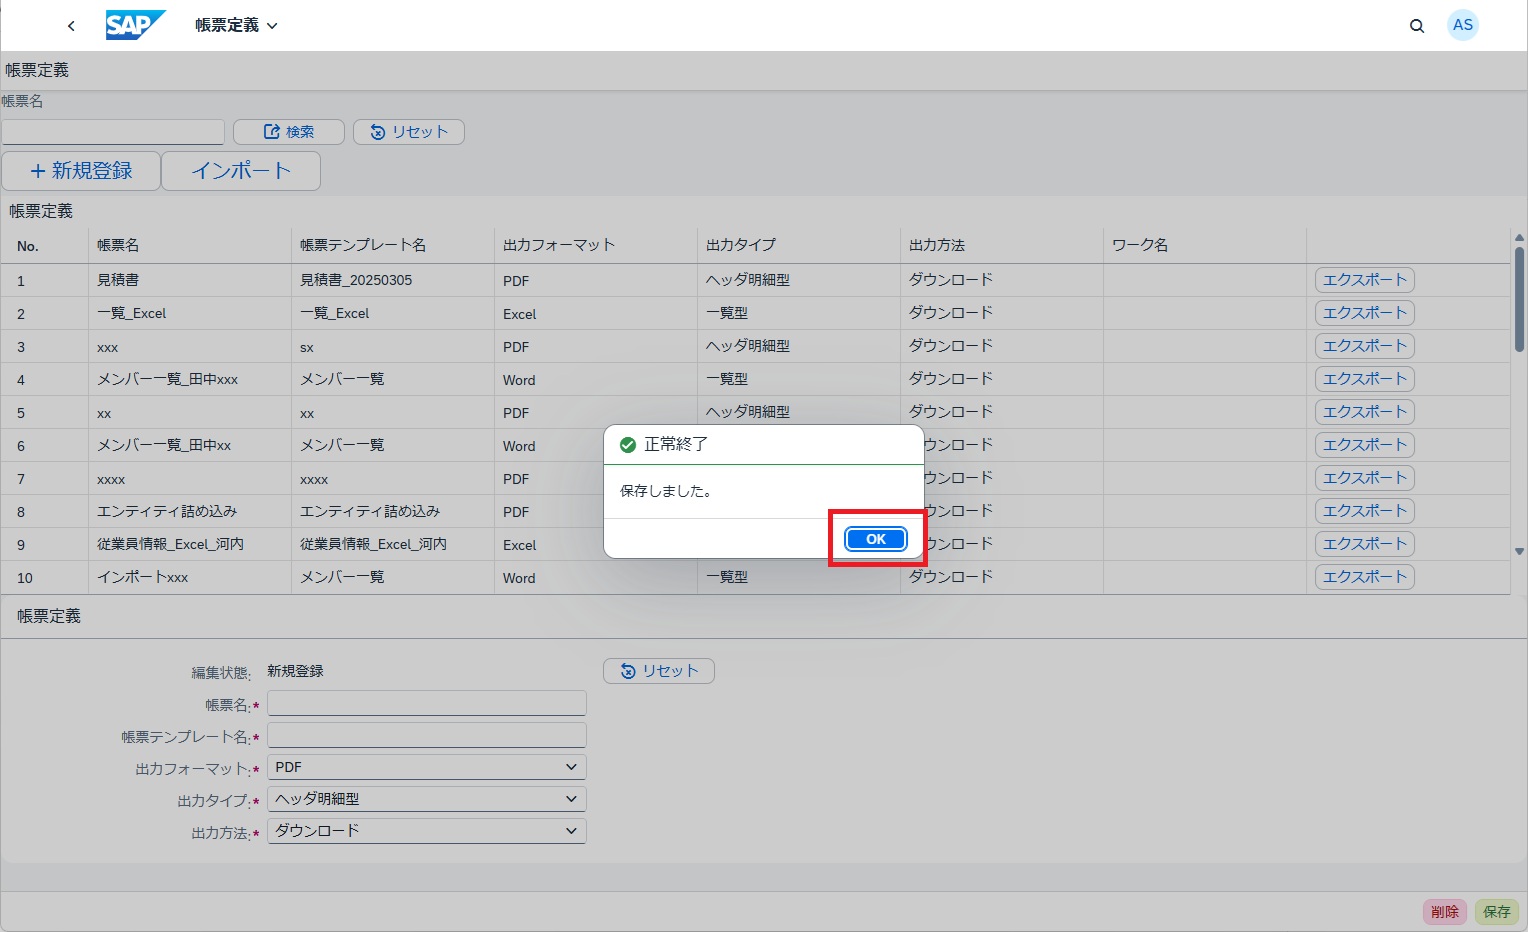Click the top リセット button beside 検索
Image resolution: width=1528 pixels, height=932 pixels.
click(x=409, y=132)
